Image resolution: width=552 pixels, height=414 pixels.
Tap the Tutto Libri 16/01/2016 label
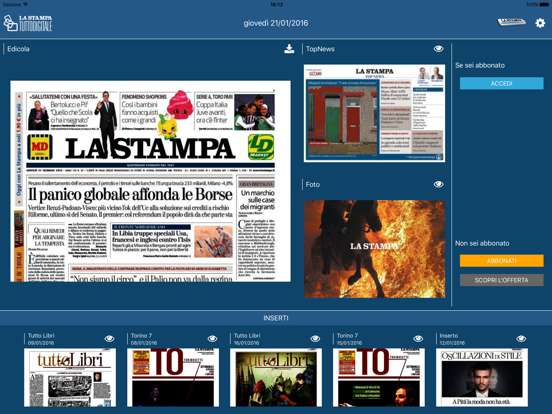pyautogui.click(x=247, y=339)
